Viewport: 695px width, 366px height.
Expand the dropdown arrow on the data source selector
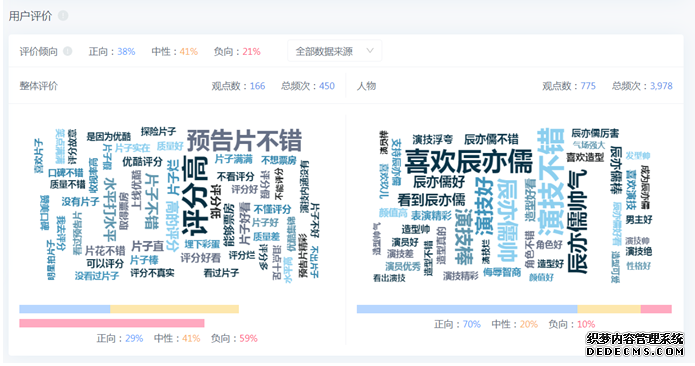pos(370,51)
